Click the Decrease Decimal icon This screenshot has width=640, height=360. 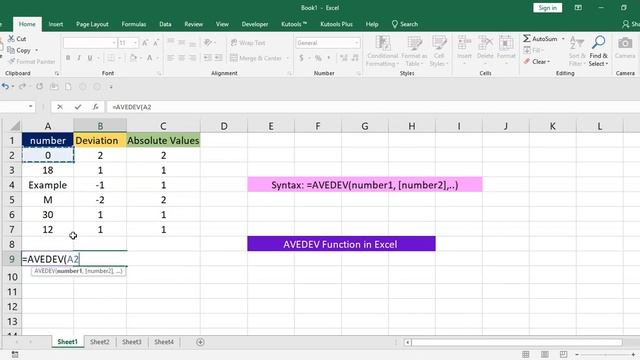tap(355, 58)
